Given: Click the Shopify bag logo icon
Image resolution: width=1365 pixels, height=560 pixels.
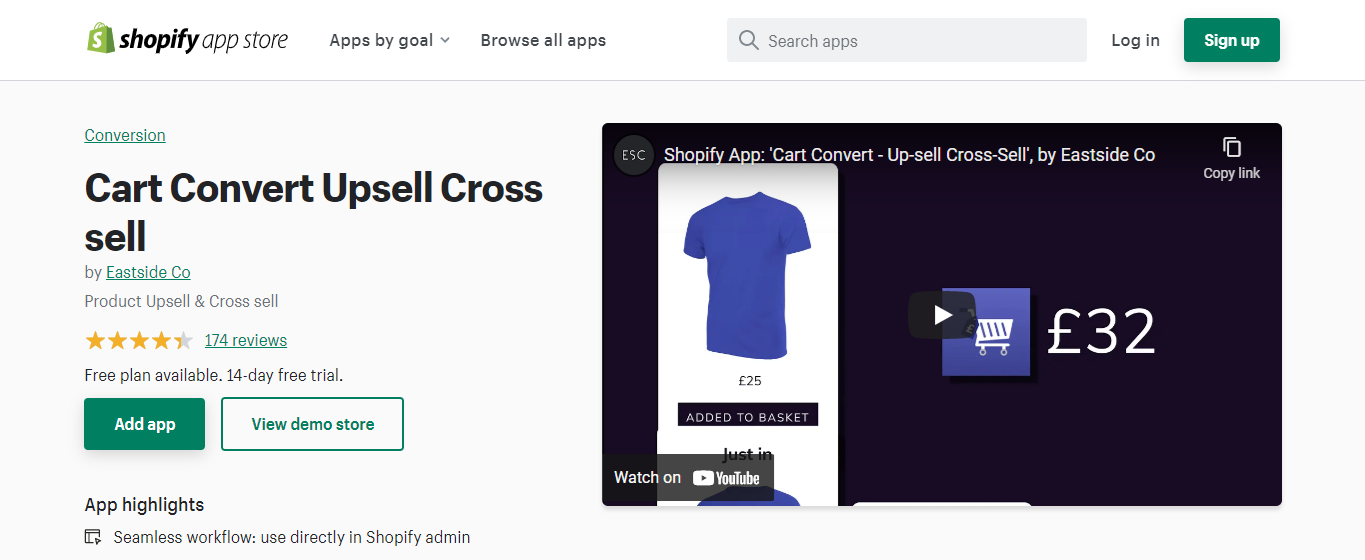Looking at the screenshot, I should click(x=101, y=39).
